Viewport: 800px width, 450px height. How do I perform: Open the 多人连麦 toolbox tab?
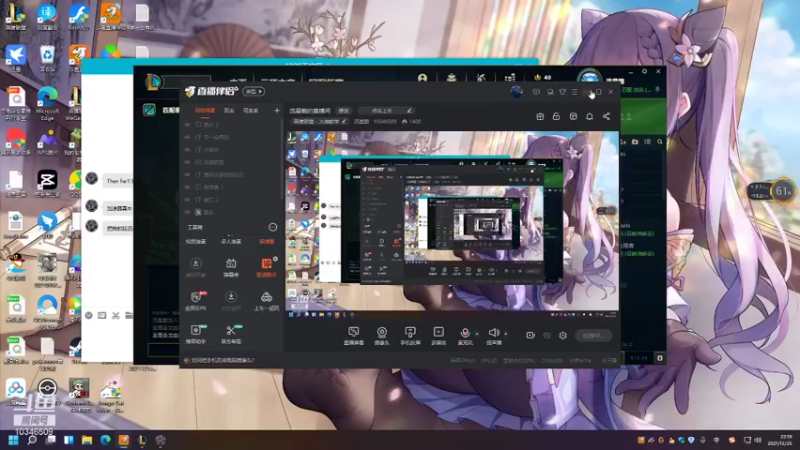231,241
